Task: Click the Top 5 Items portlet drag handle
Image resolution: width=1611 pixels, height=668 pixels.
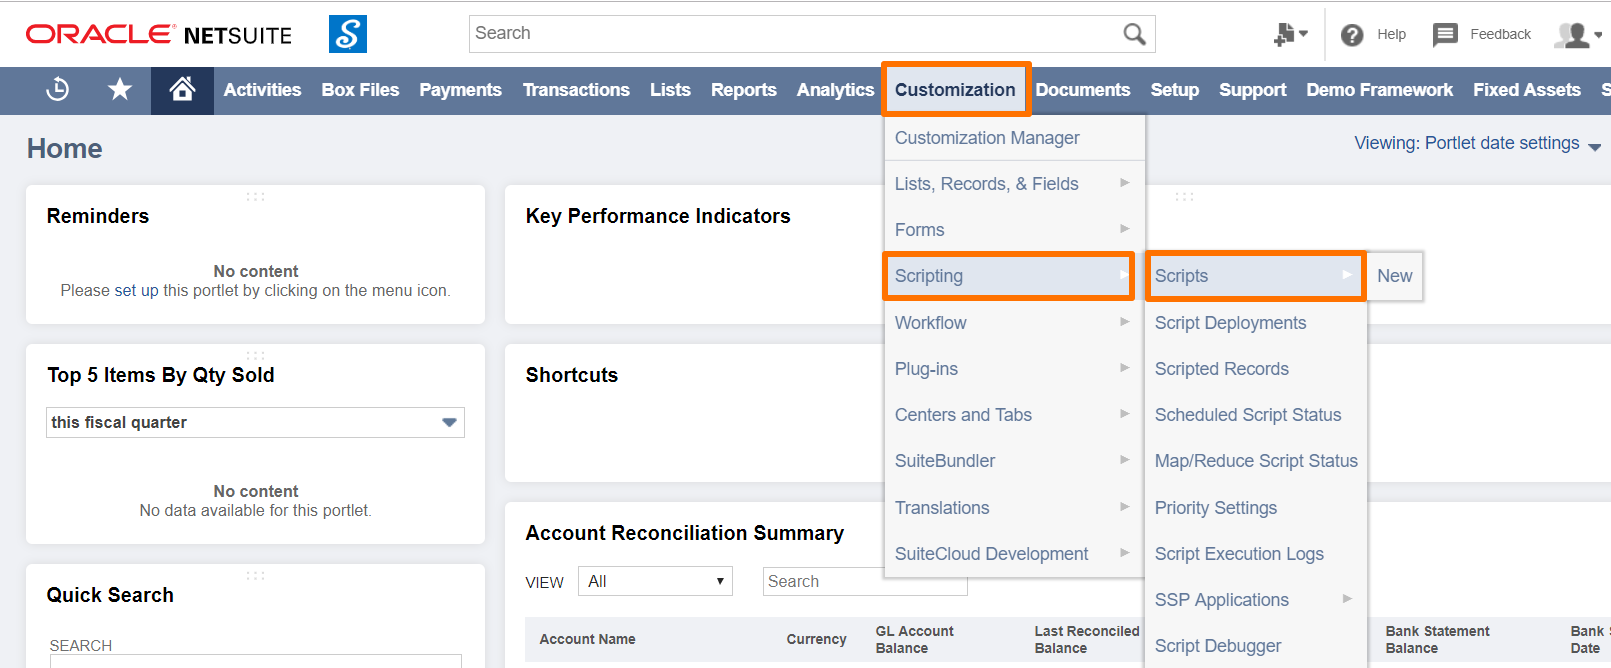Action: click(x=256, y=355)
